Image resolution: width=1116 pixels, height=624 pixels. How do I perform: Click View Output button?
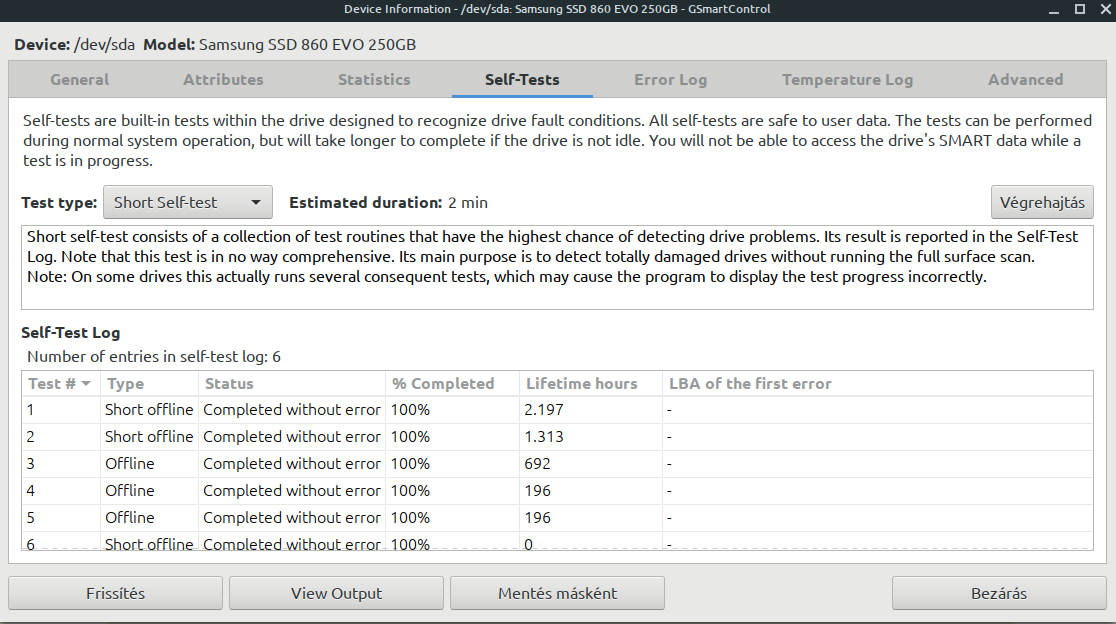336,593
